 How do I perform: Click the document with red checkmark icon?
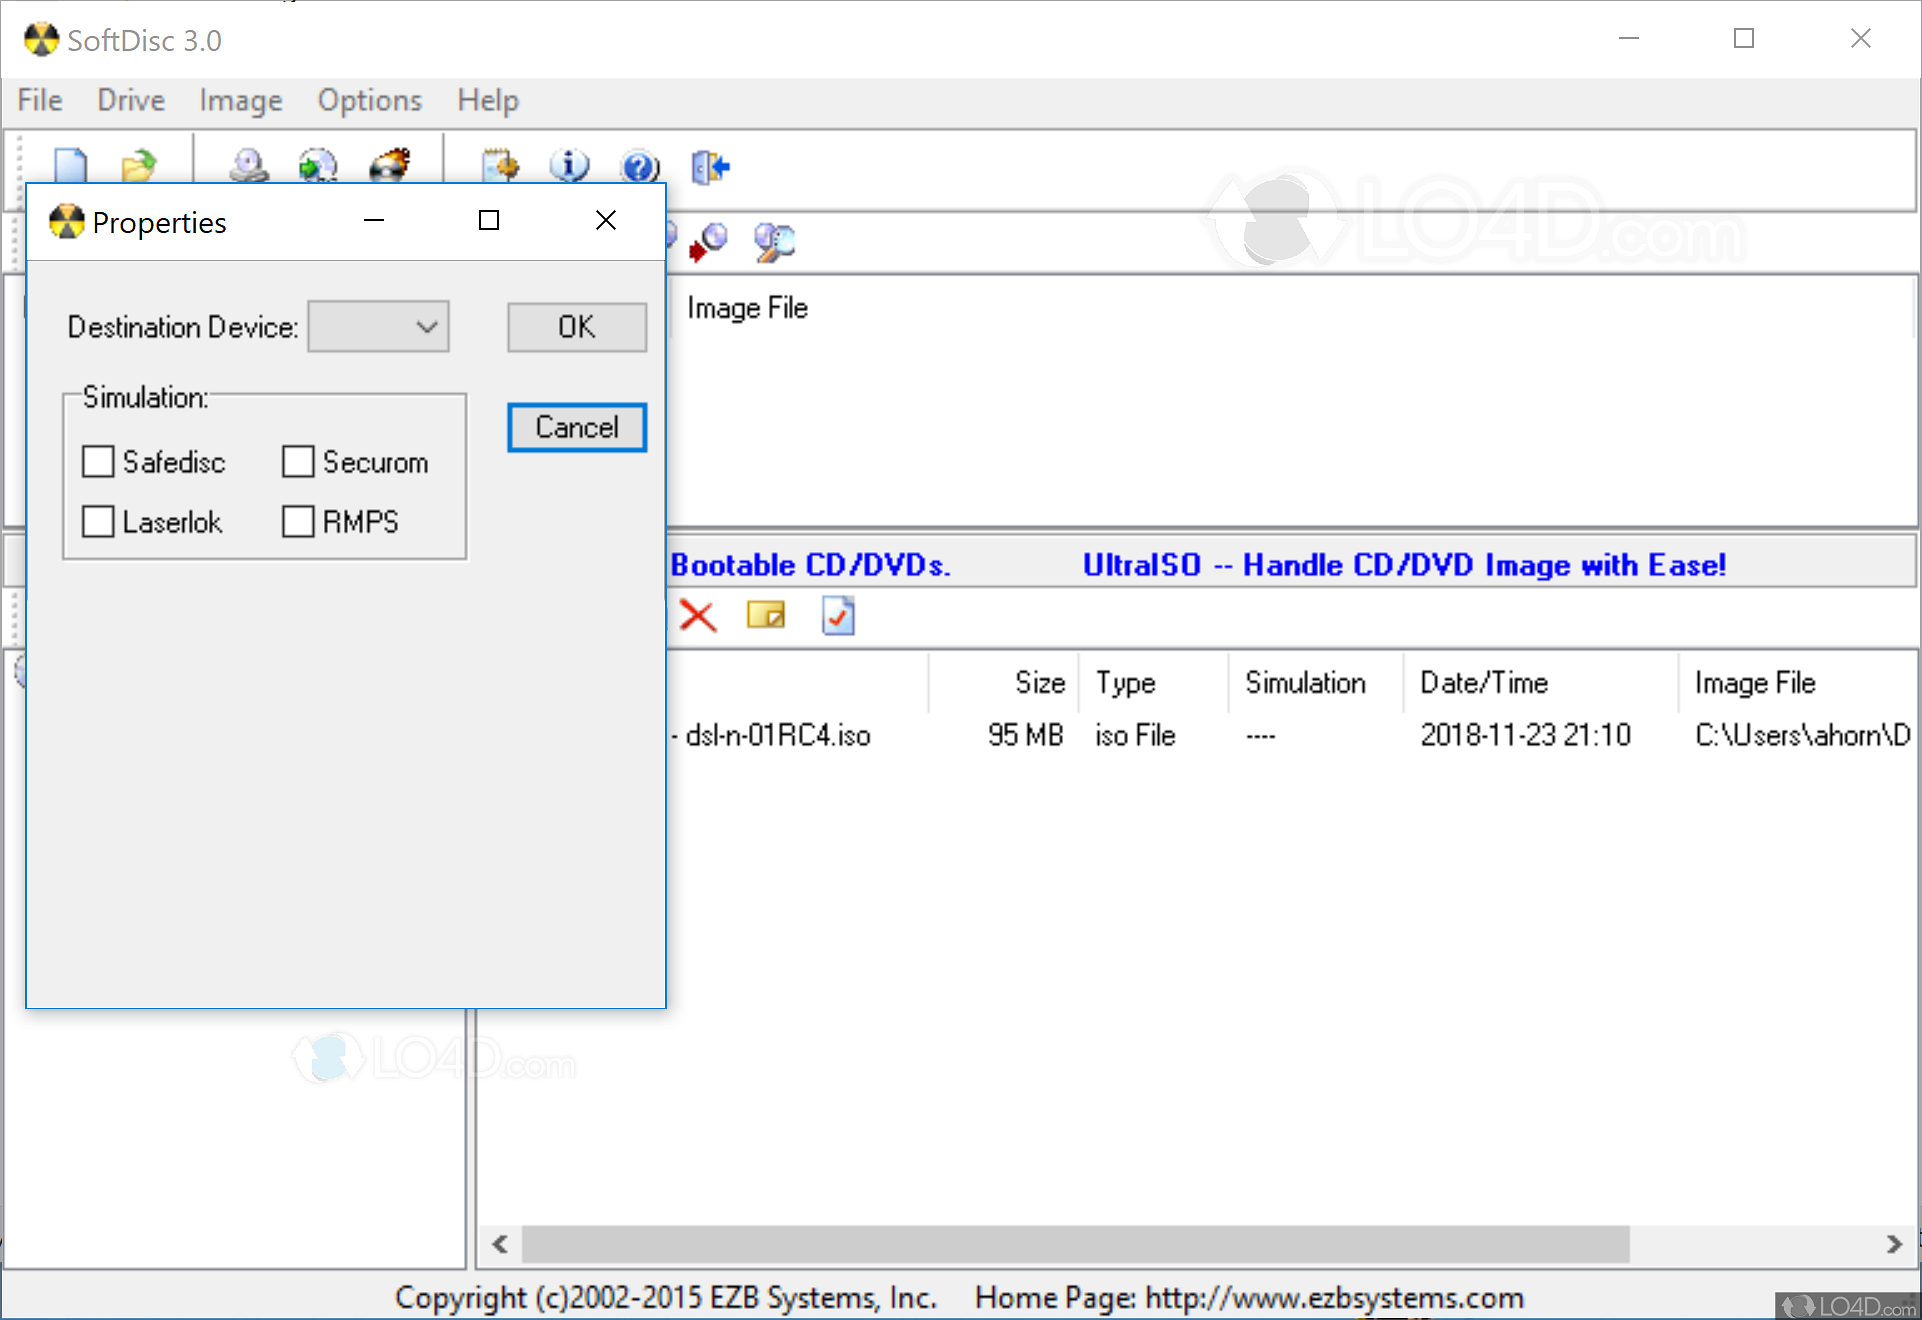tap(838, 616)
